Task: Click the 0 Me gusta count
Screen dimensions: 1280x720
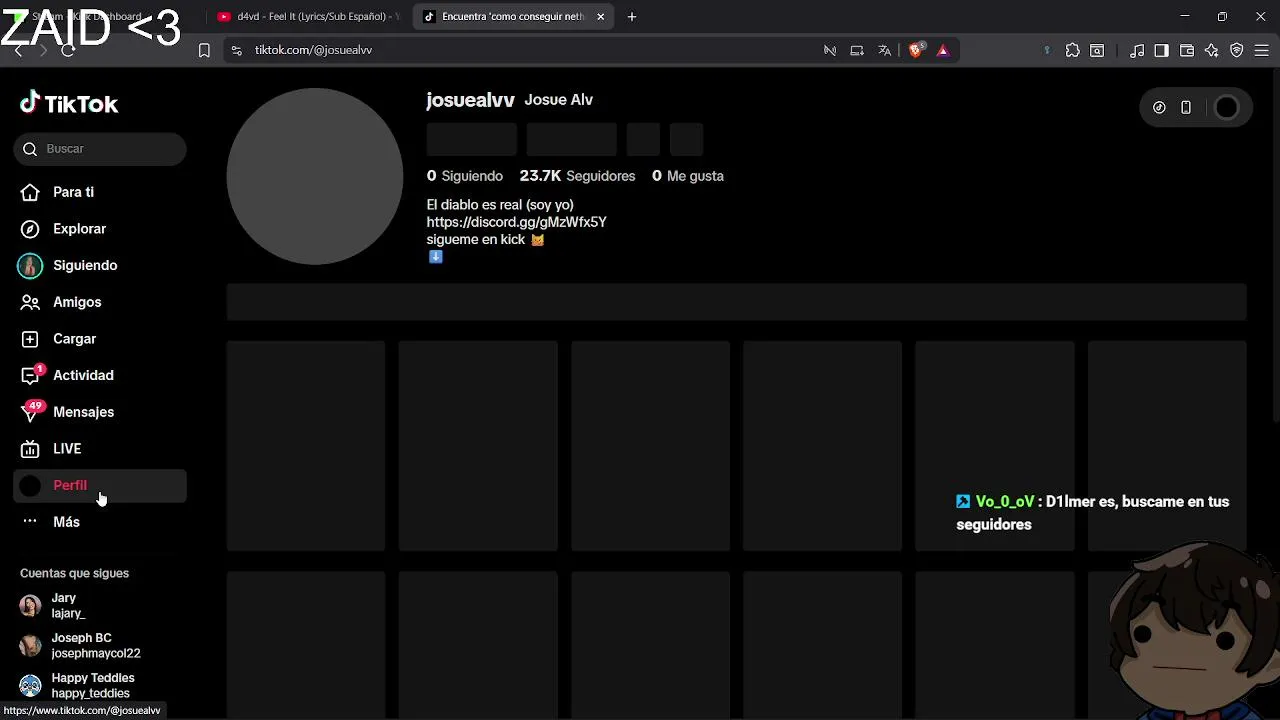Action: pyautogui.click(x=688, y=176)
